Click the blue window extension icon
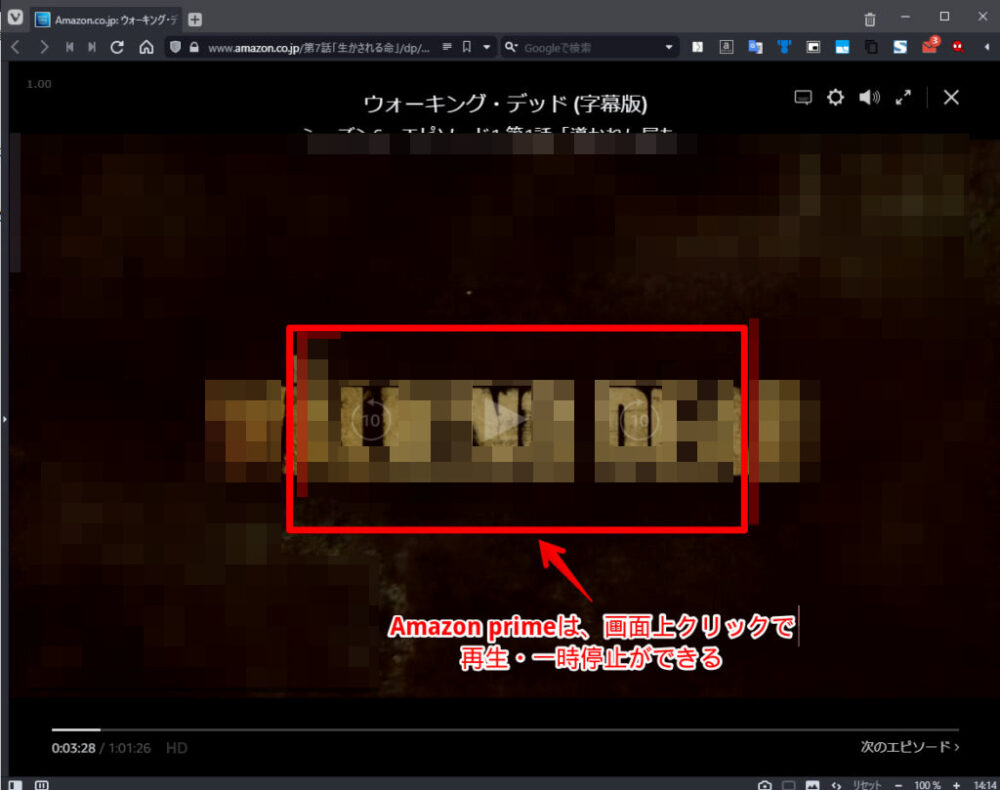The image size is (1000, 790). [x=842, y=47]
